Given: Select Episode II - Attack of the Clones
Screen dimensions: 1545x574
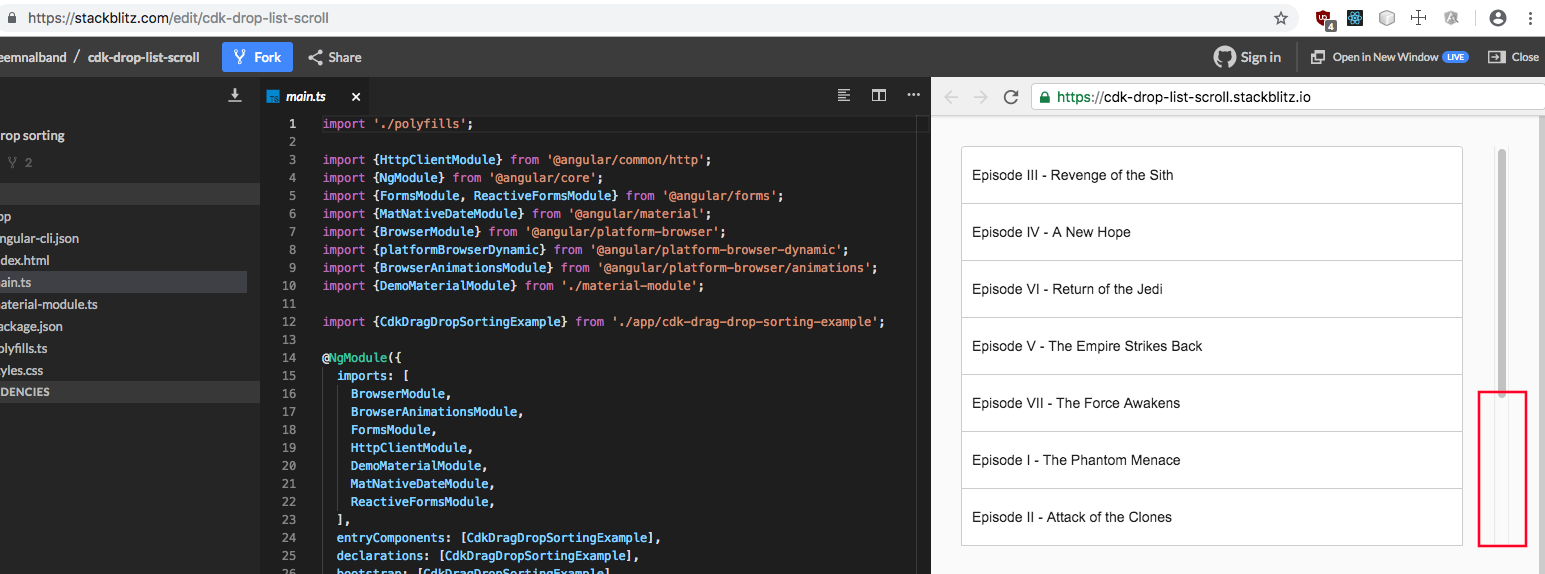Looking at the screenshot, I should 1212,517.
